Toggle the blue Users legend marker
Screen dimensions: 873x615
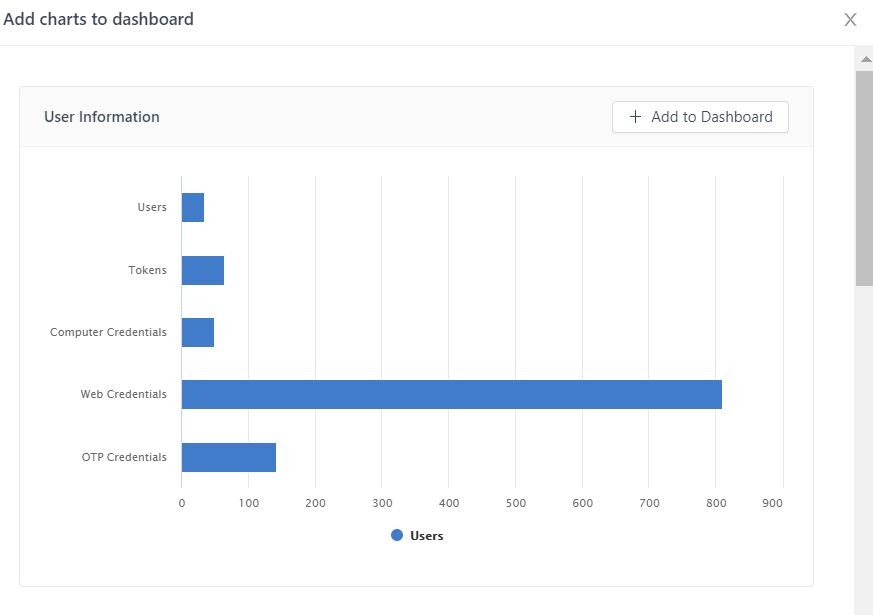coord(397,536)
